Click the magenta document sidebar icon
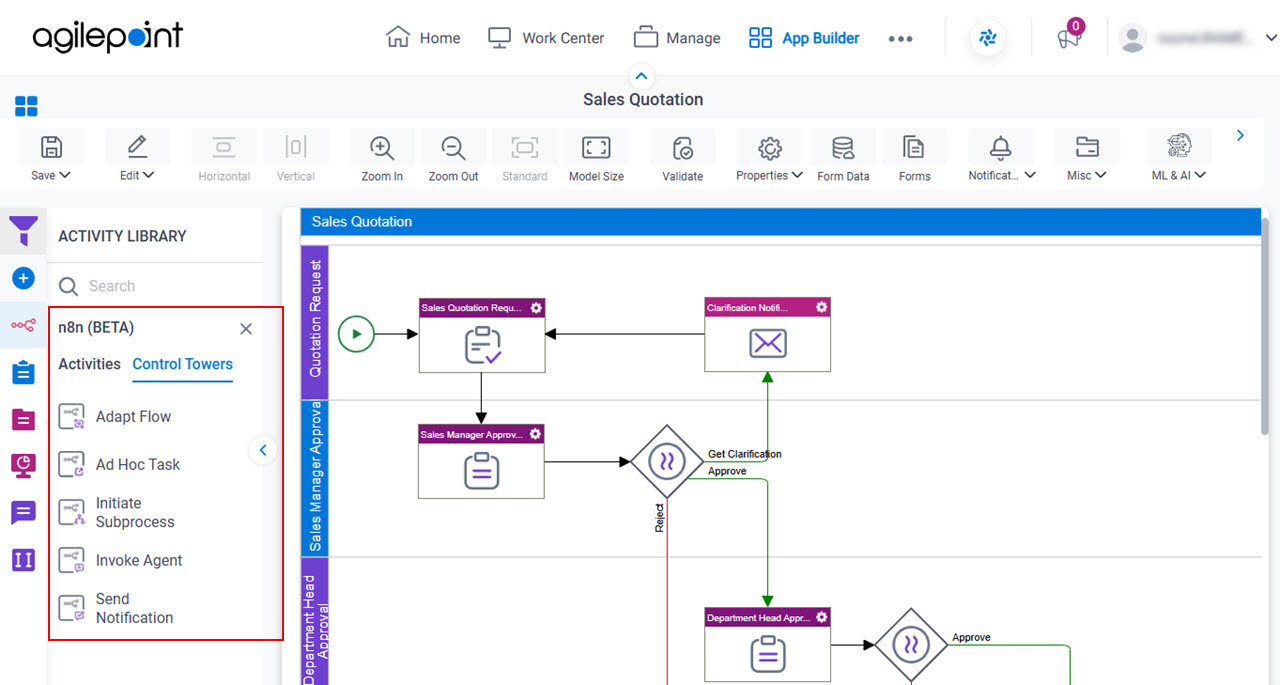This screenshot has width=1280, height=685. click(x=24, y=419)
